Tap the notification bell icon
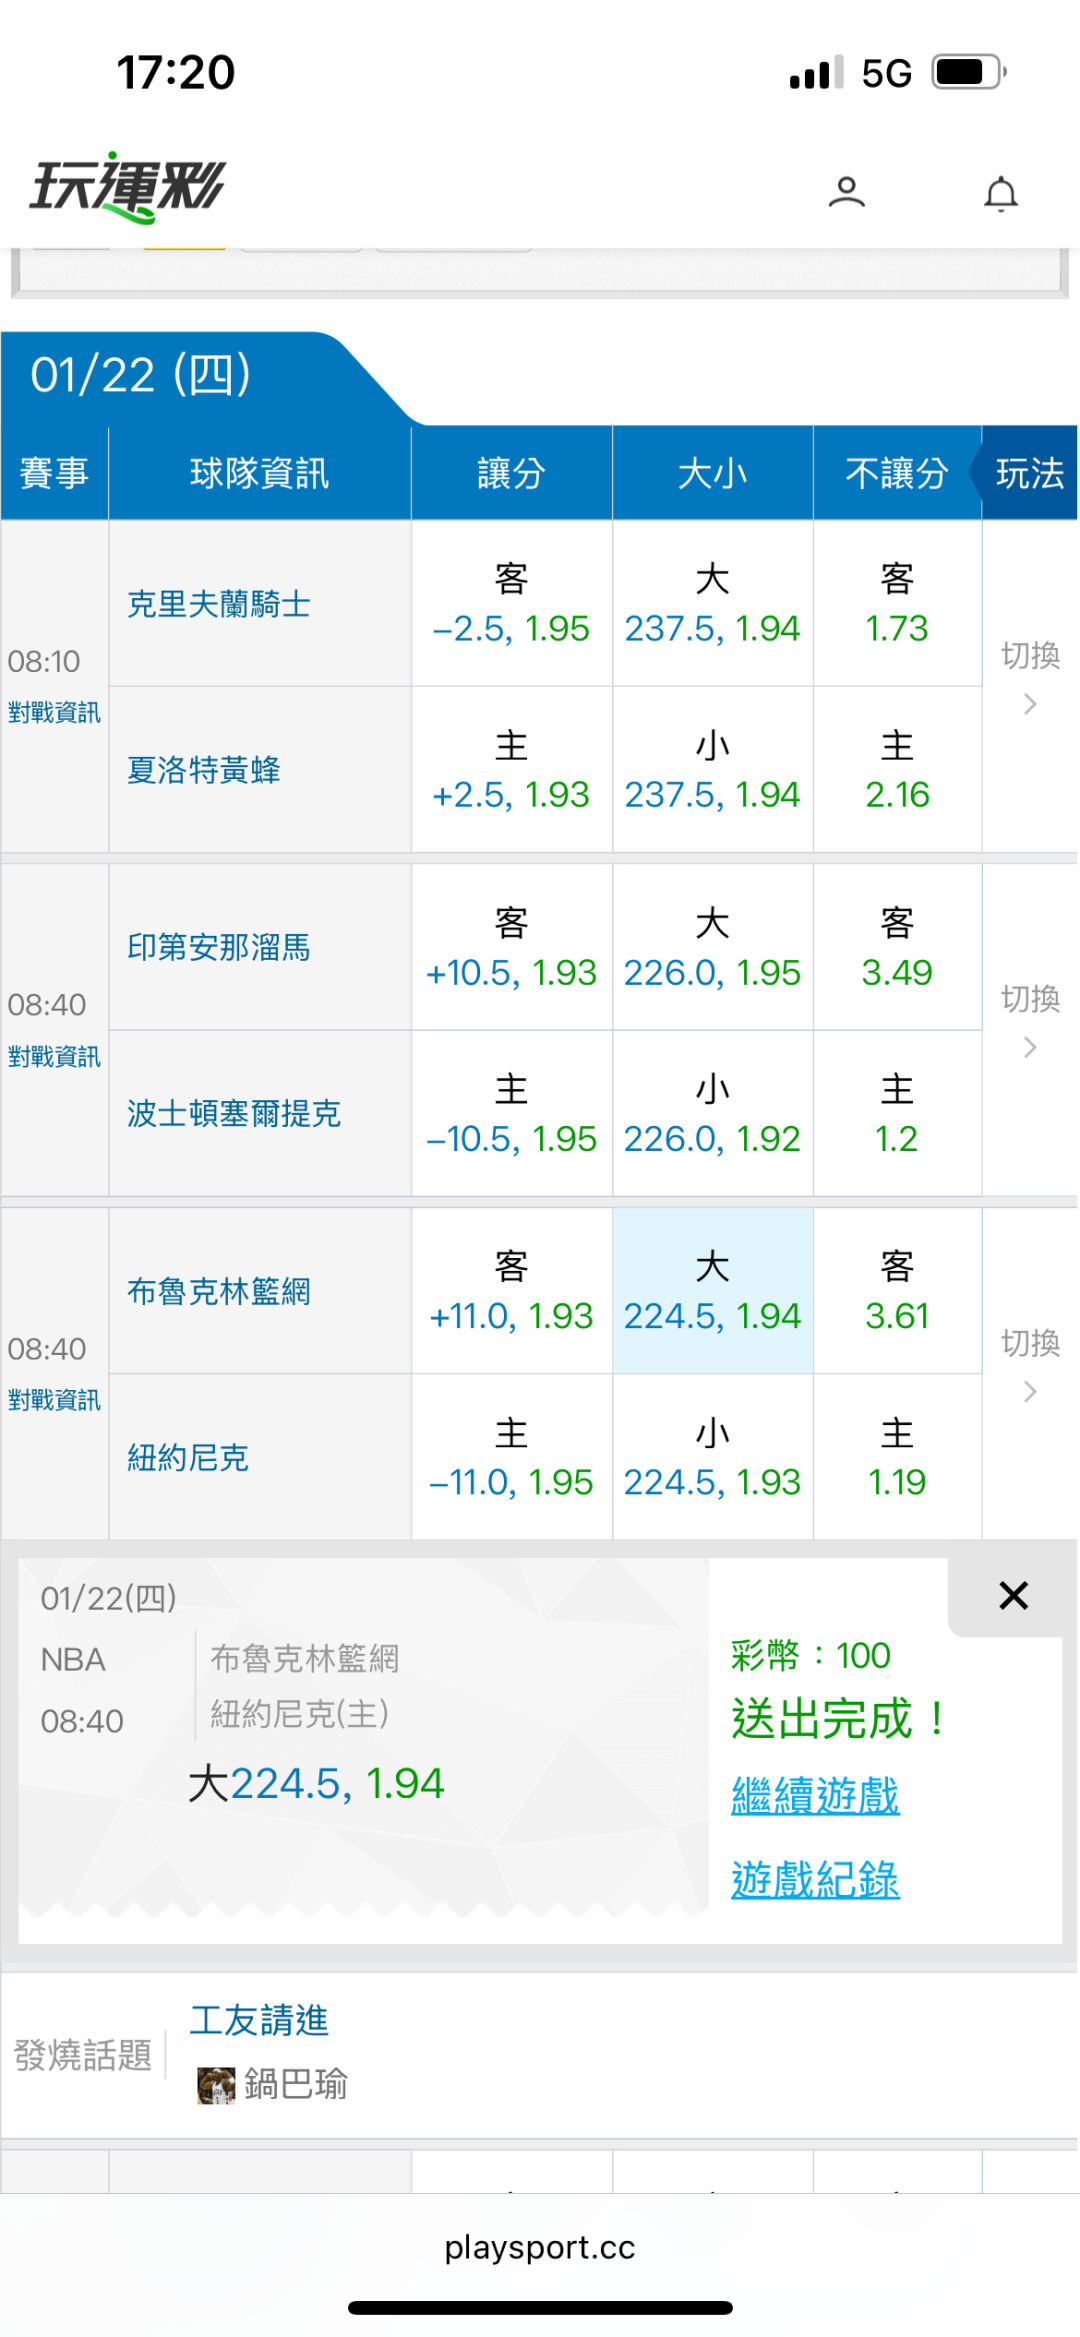Image resolution: width=1080 pixels, height=2337 pixels. [x=1000, y=193]
